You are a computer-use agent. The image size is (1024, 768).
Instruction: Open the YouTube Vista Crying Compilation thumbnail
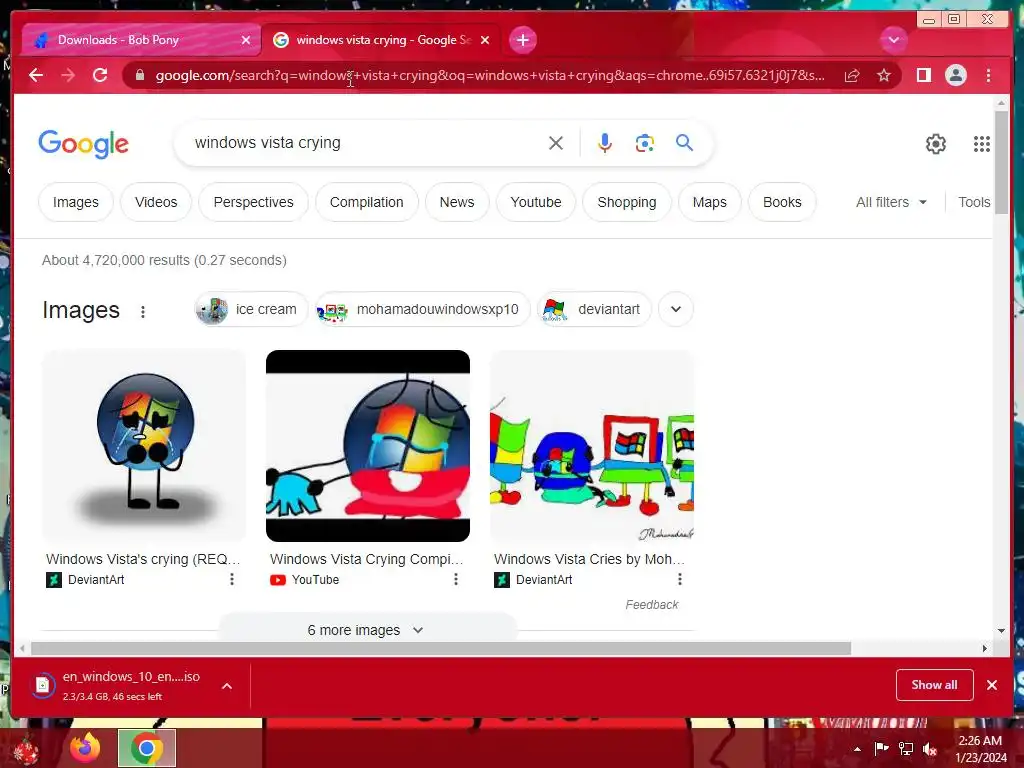(x=368, y=446)
